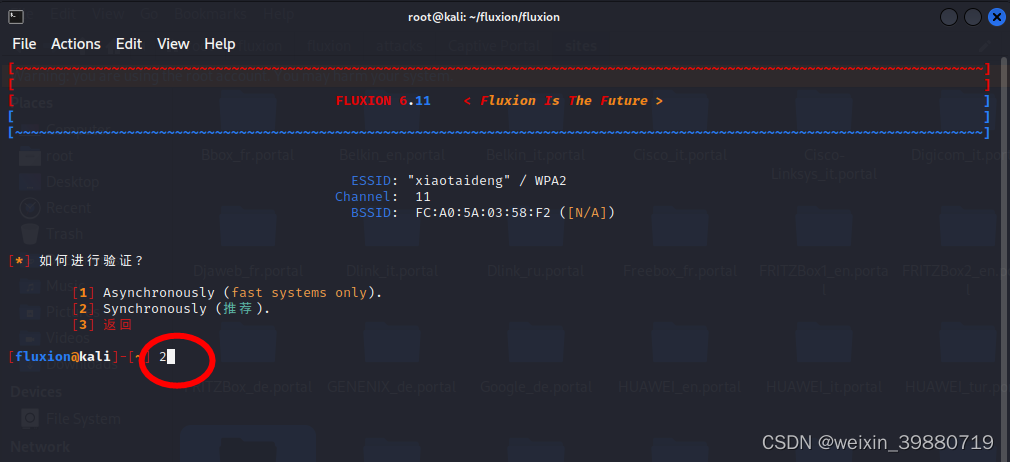
Task: Maximize the terminal window
Action: pos(973,17)
